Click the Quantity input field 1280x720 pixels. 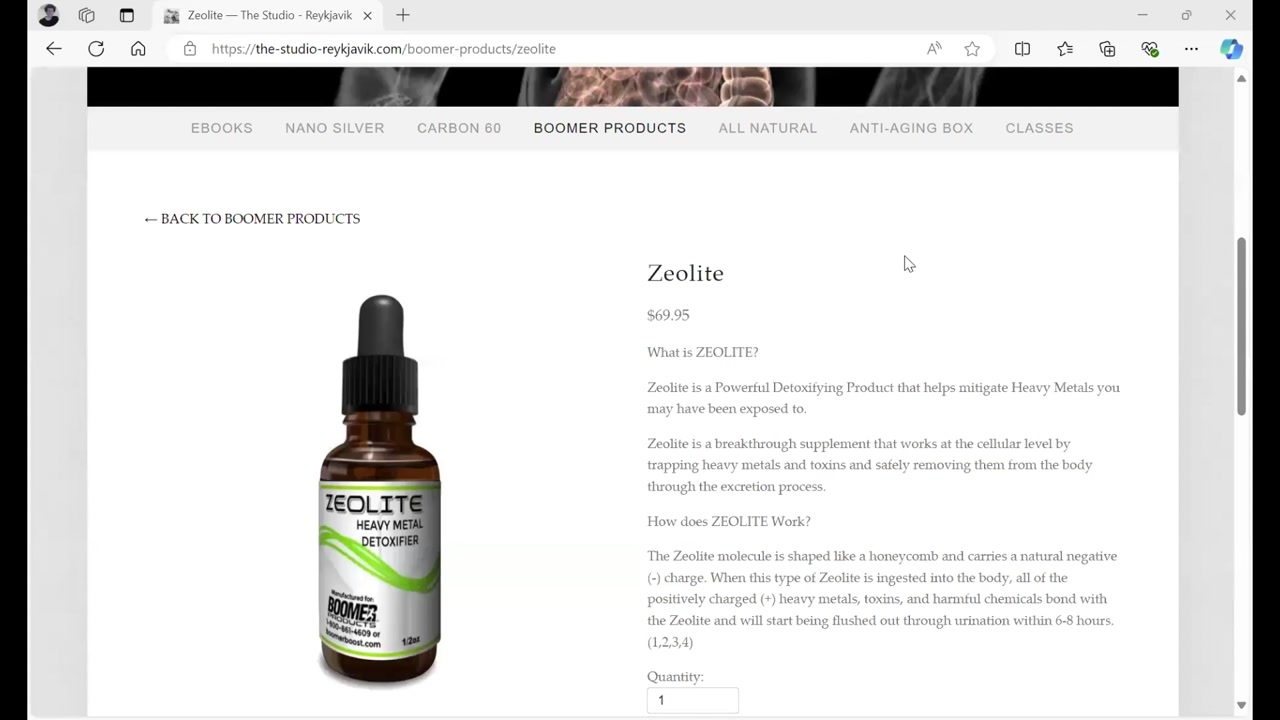pyautogui.click(x=692, y=700)
